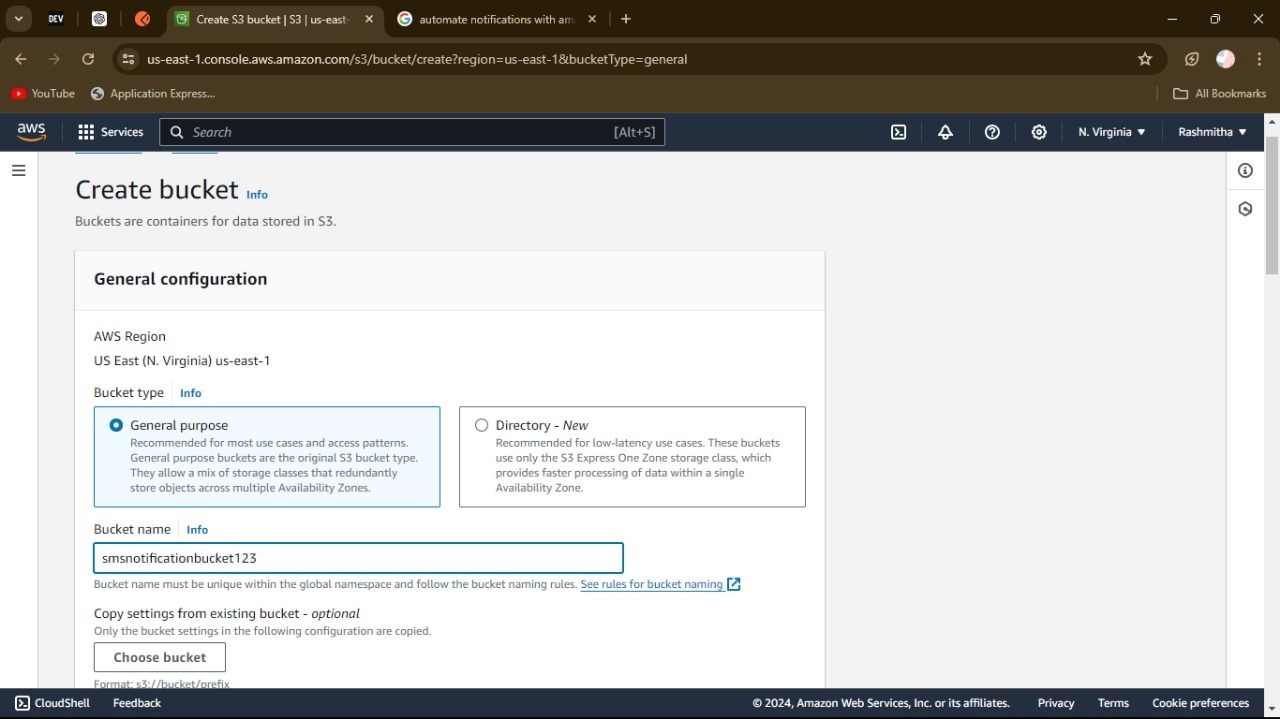Open See rules for bucket naming link
This screenshot has height=719, width=1280.
tap(652, 584)
